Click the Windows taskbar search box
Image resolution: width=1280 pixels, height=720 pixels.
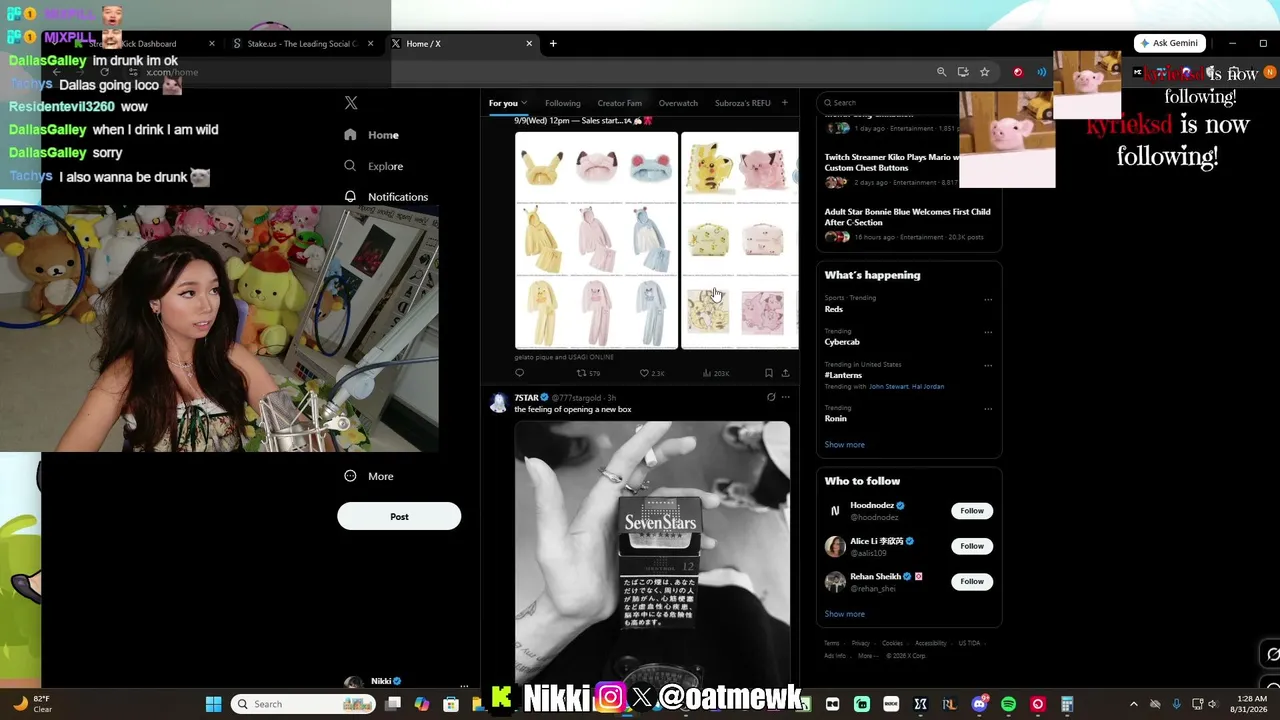click(x=303, y=704)
